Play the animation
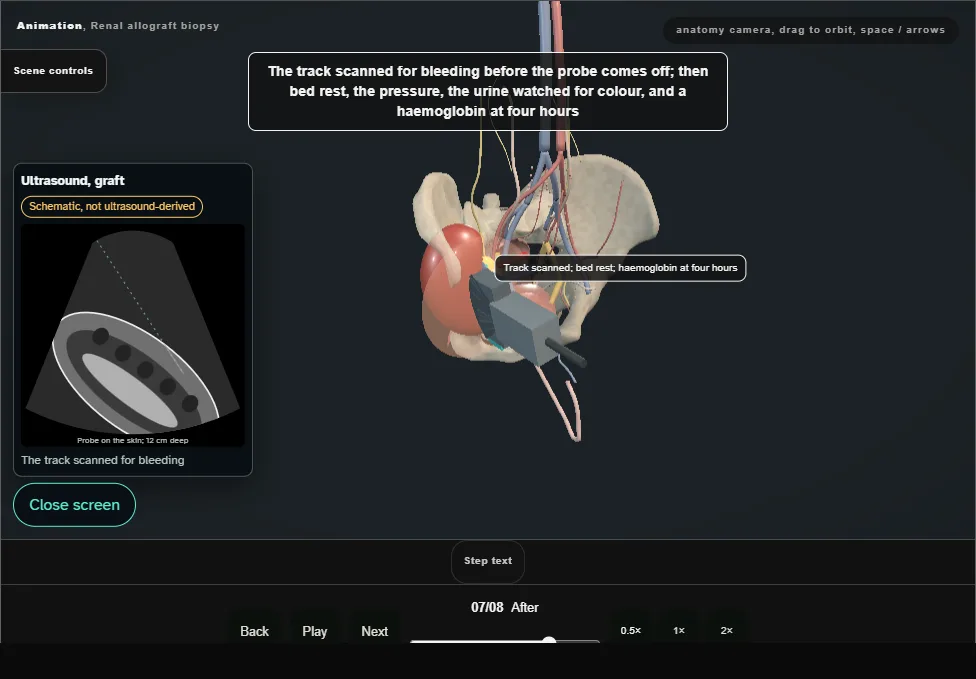The width and height of the screenshot is (976, 679). point(314,631)
